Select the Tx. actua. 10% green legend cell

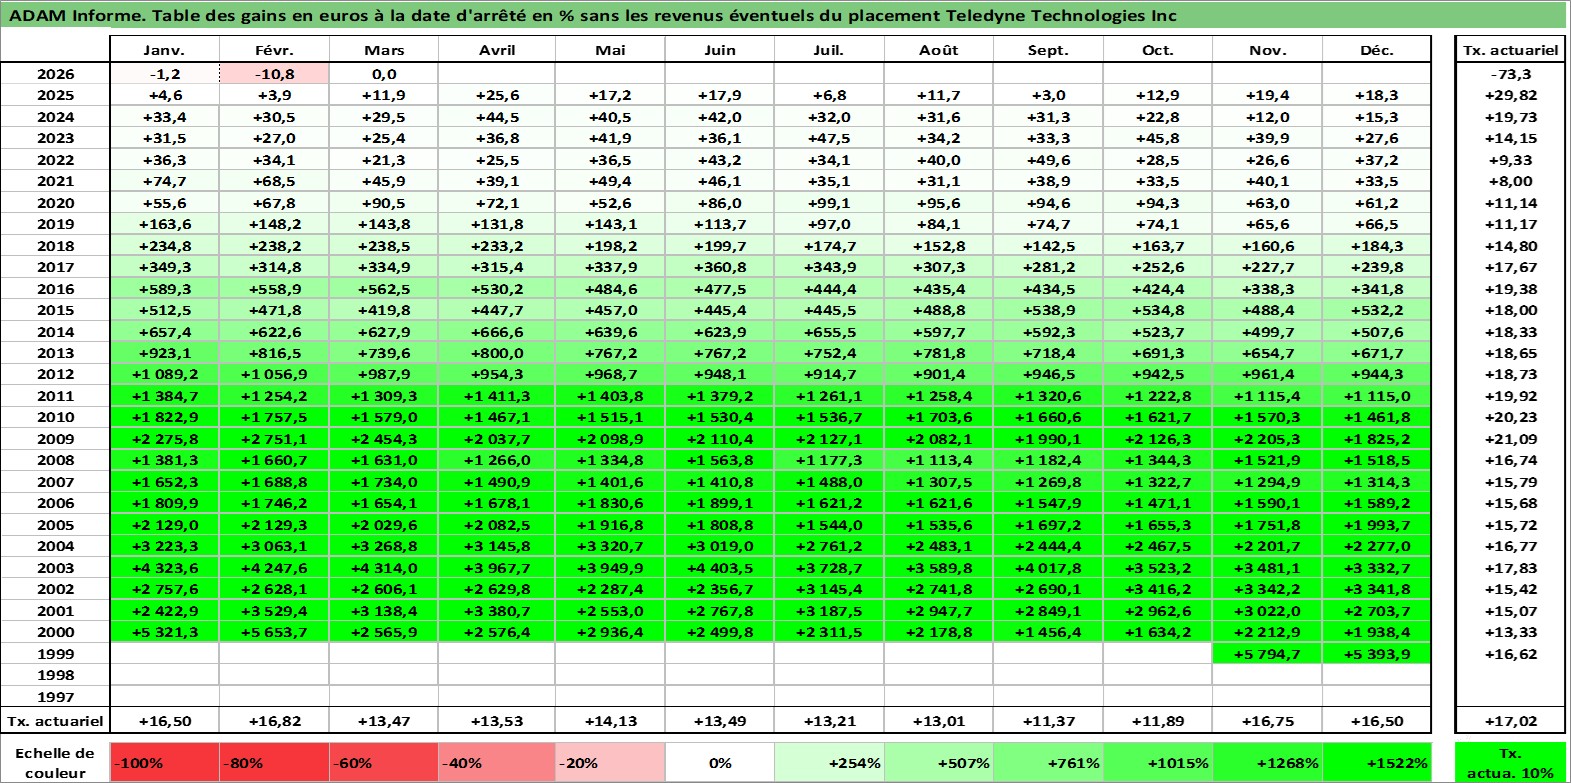coord(1510,762)
